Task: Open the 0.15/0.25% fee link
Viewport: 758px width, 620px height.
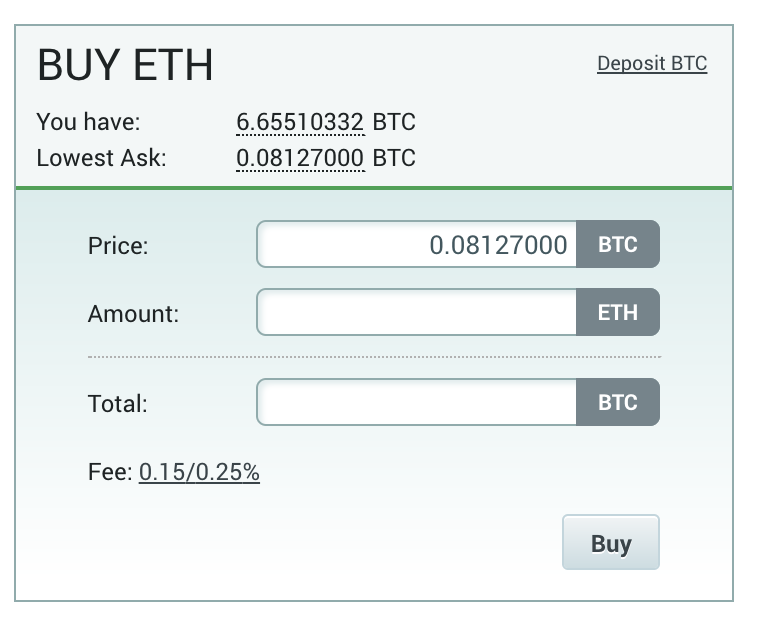Action: pos(199,472)
